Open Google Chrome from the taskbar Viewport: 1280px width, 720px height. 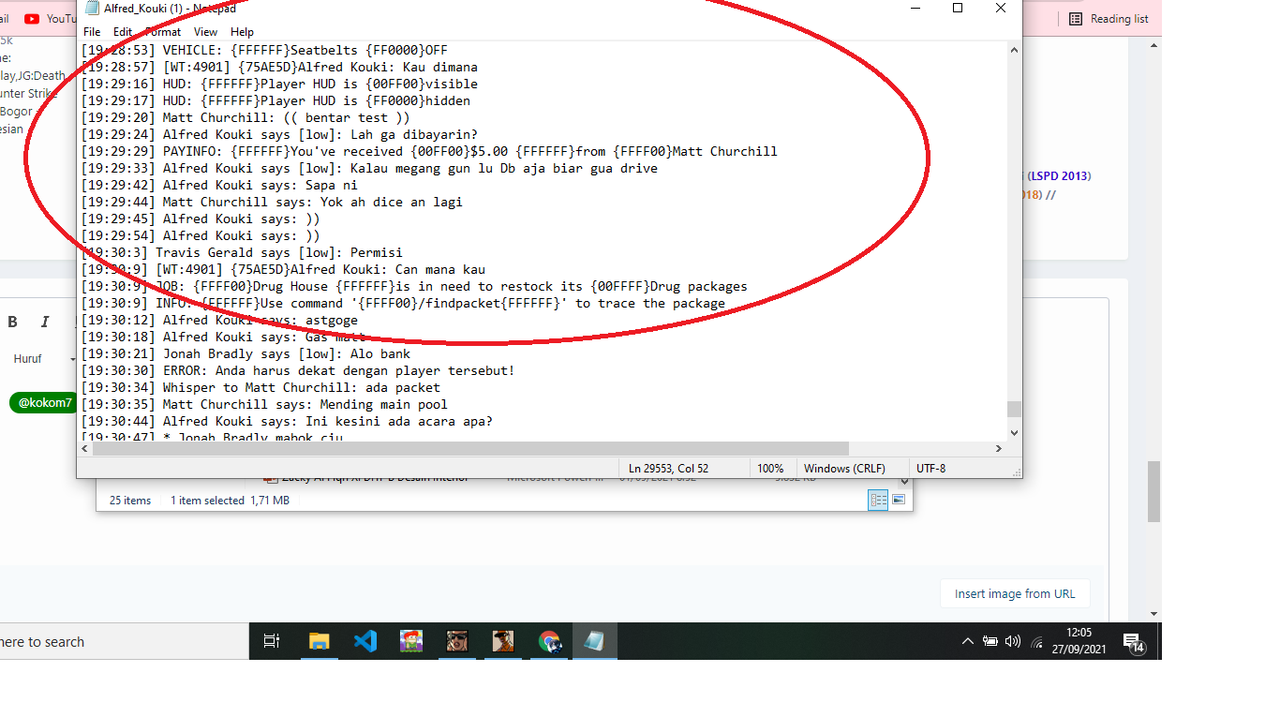tap(549, 642)
